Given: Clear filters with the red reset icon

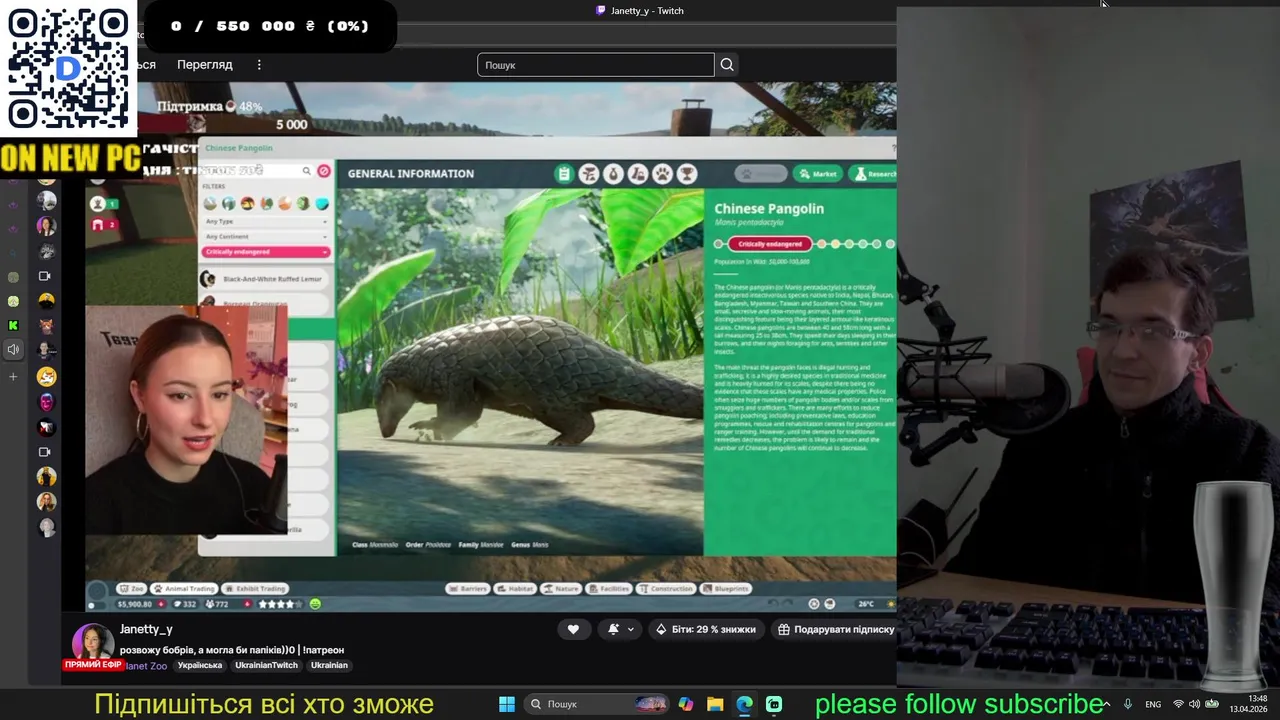Looking at the screenshot, I should click(323, 171).
